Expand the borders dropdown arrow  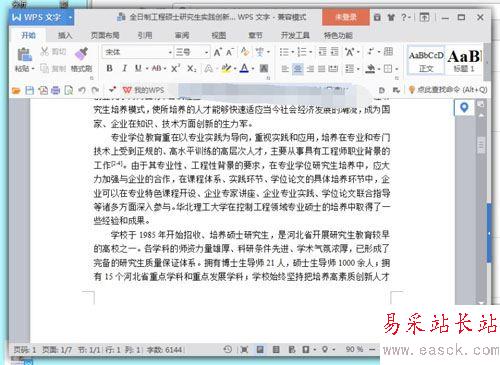coord(397,69)
